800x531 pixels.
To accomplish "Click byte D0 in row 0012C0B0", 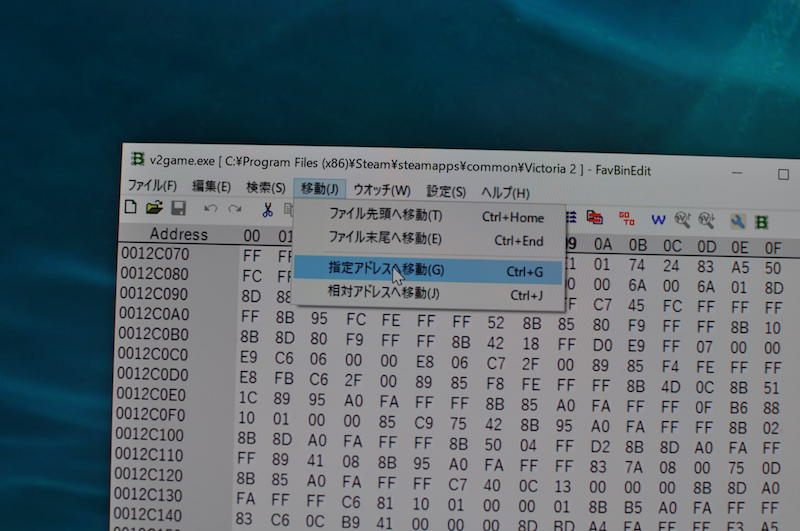I will (x=602, y=345).
